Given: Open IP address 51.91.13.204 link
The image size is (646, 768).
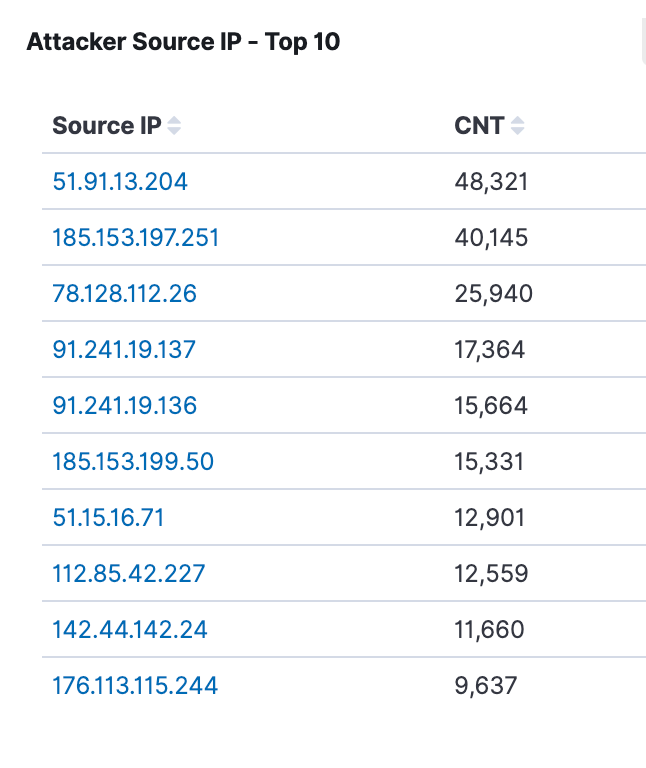Looking at the screenshot, I should coord(120,182).
